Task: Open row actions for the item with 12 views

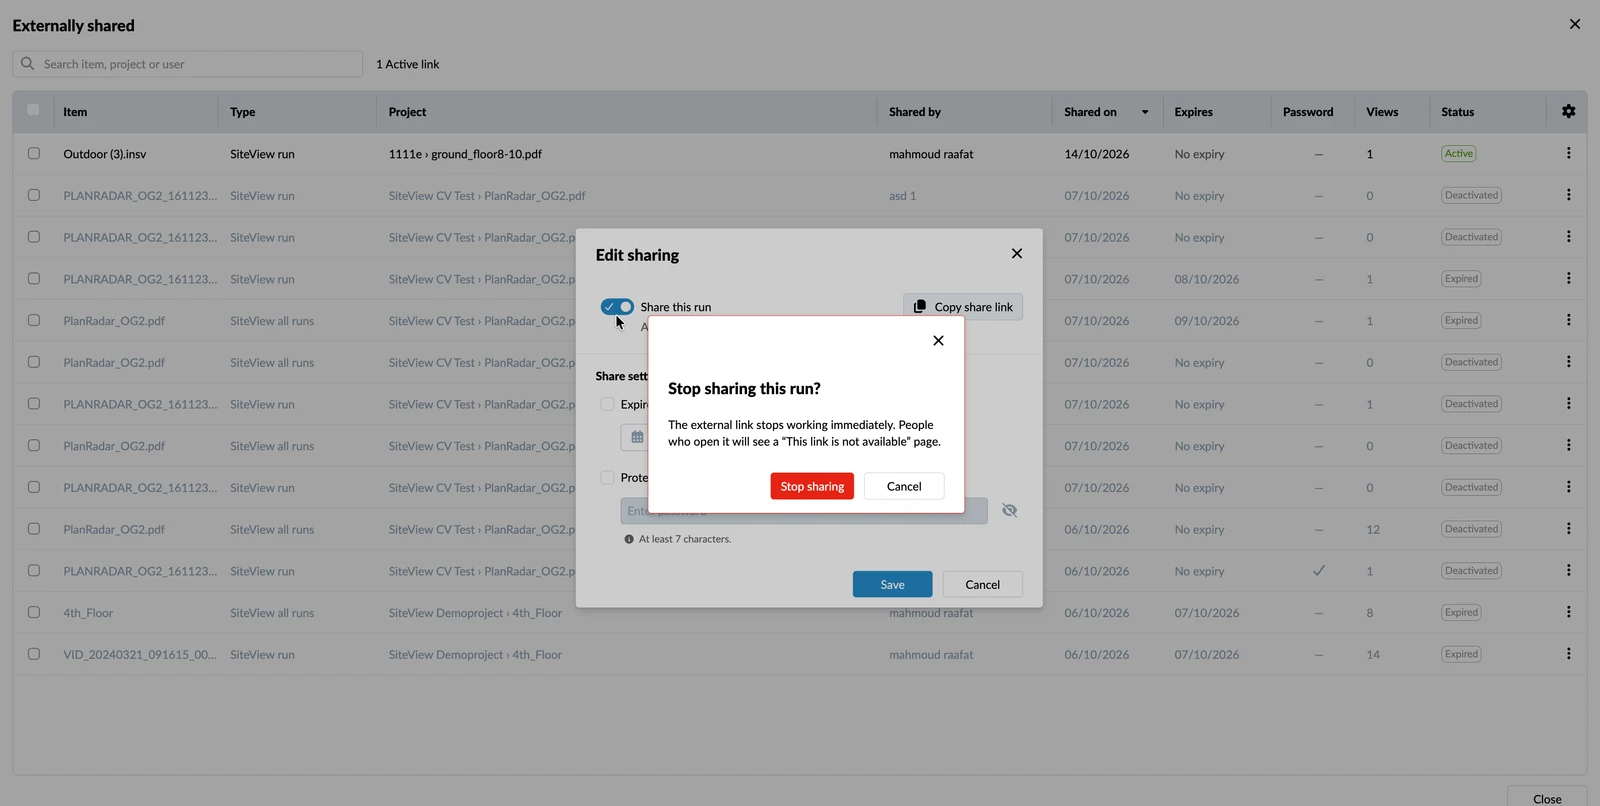Action: [1568, 529]
